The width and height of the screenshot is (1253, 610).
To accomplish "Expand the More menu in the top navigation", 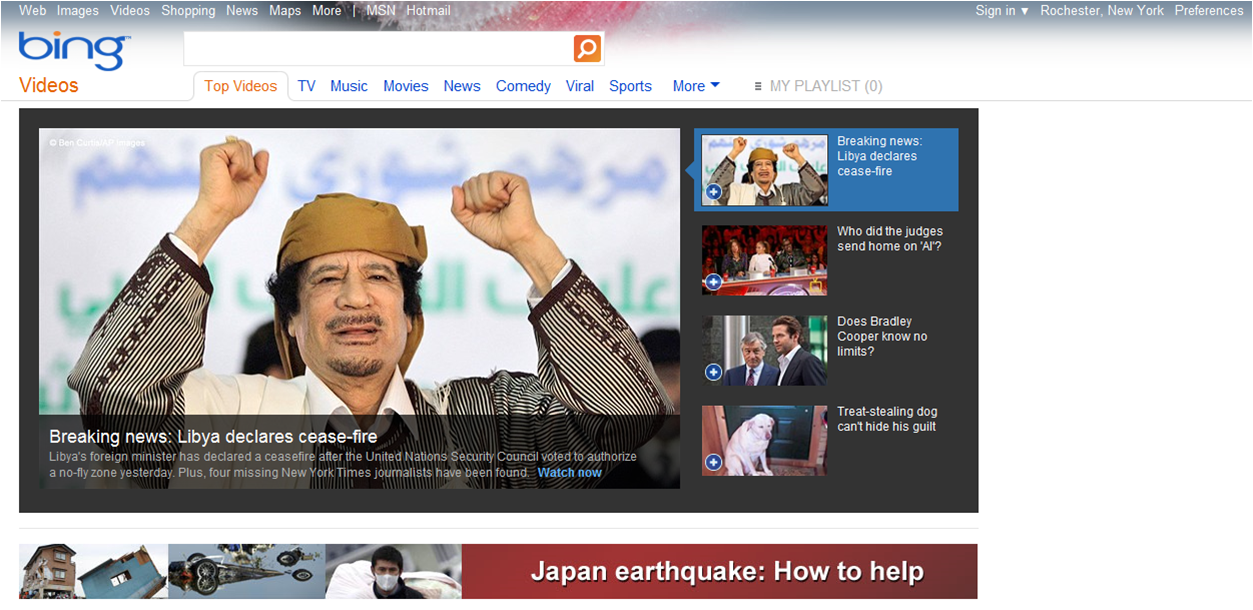I will [x=327, y=10].
